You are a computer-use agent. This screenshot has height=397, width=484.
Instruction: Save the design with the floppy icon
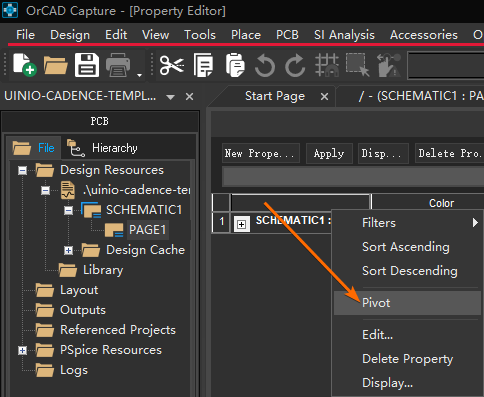pyautogui.click(x=87, y=65)
